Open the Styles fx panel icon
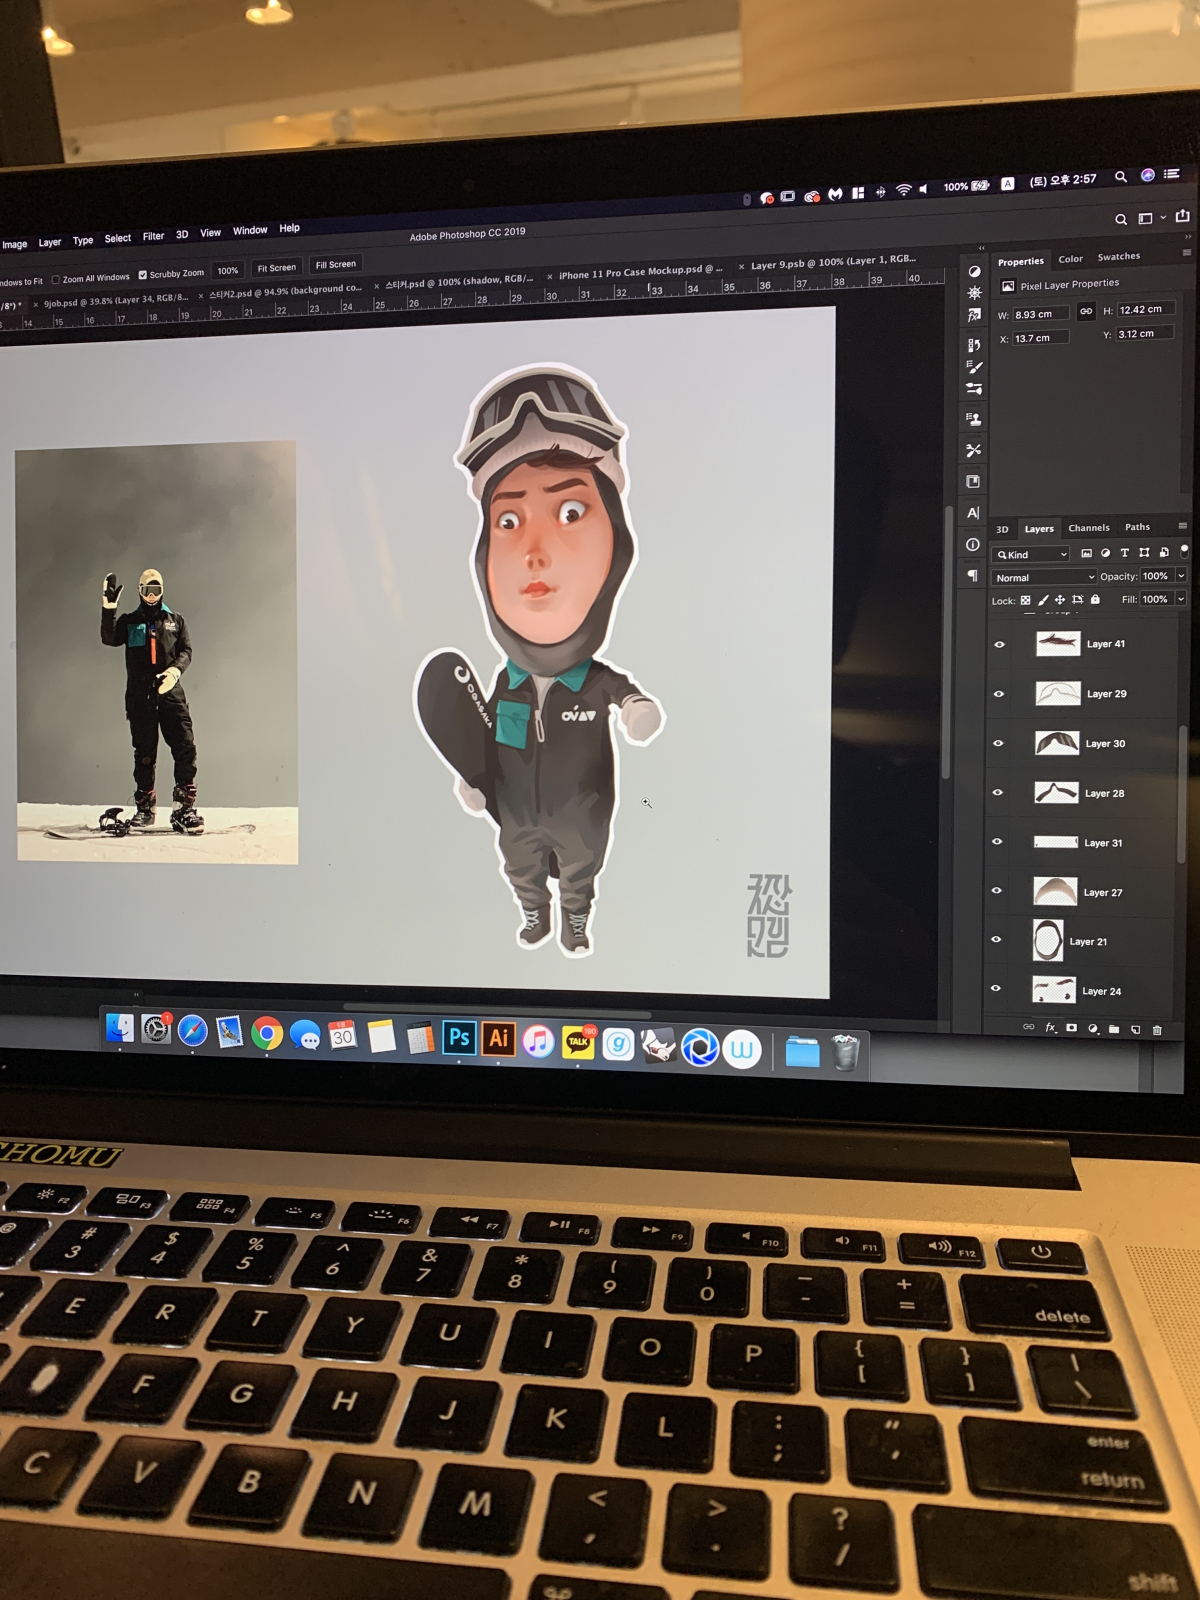The height and width of the screenshot is (1600, 1200). (x=974, y=315)
